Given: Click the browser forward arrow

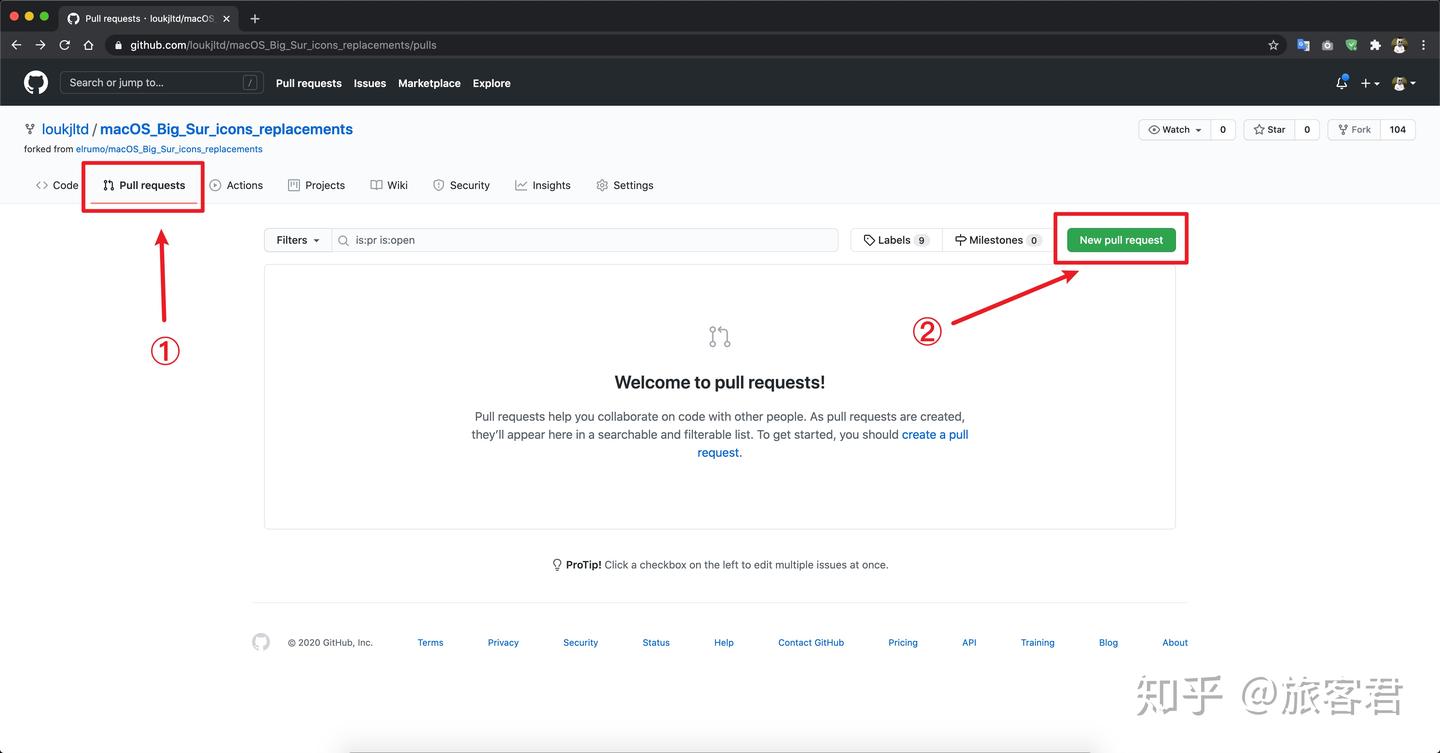Looking at the screenshot, I should point(40,45).
